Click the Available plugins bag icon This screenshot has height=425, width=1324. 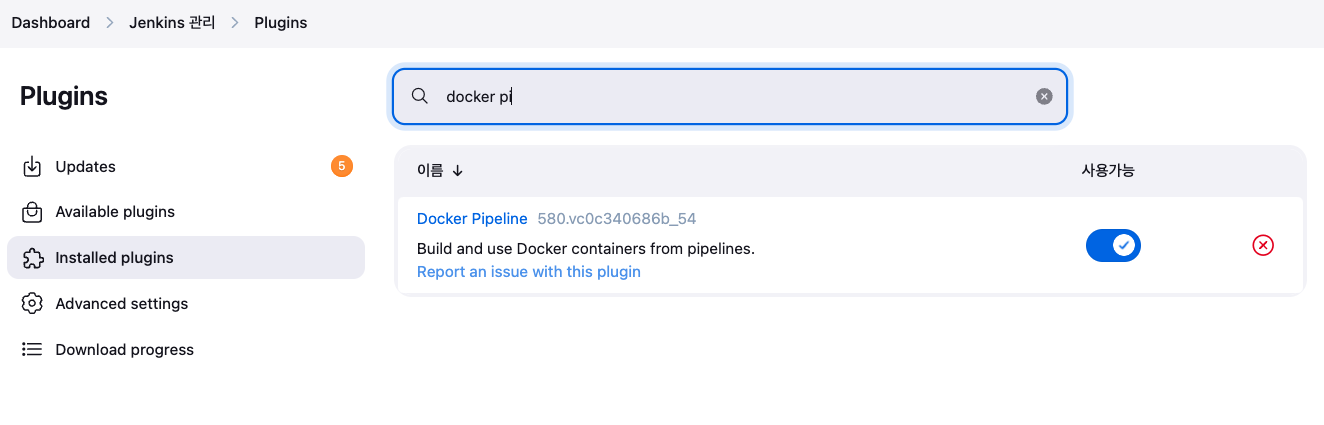point(32,212)
